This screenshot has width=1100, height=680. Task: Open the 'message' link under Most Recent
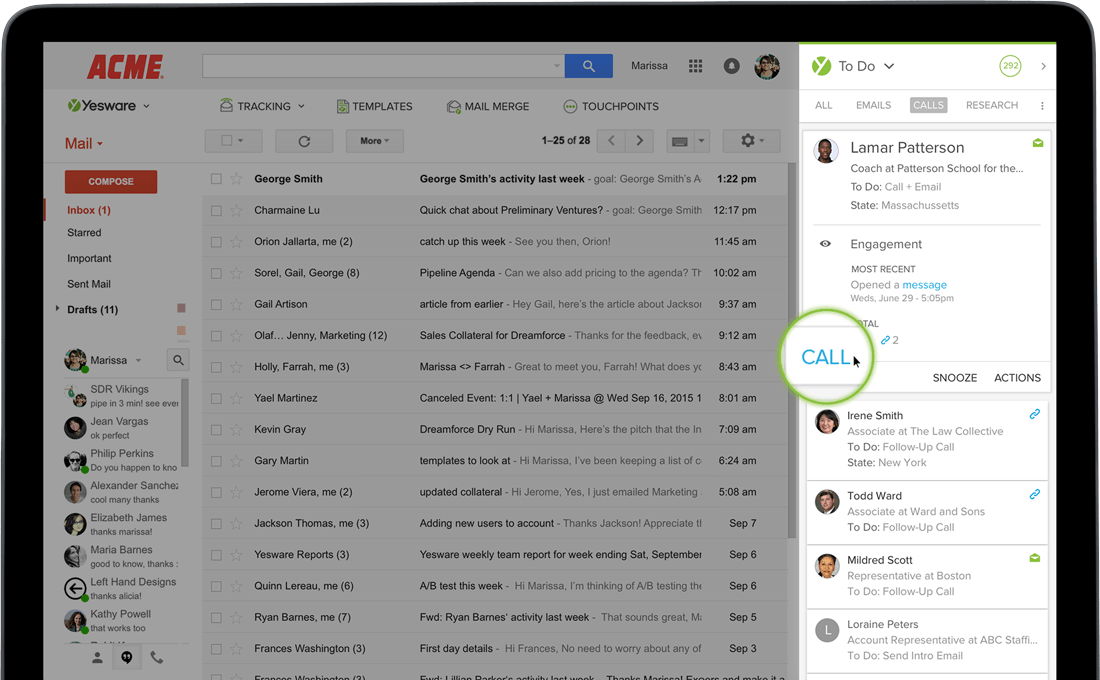point(924,285)
